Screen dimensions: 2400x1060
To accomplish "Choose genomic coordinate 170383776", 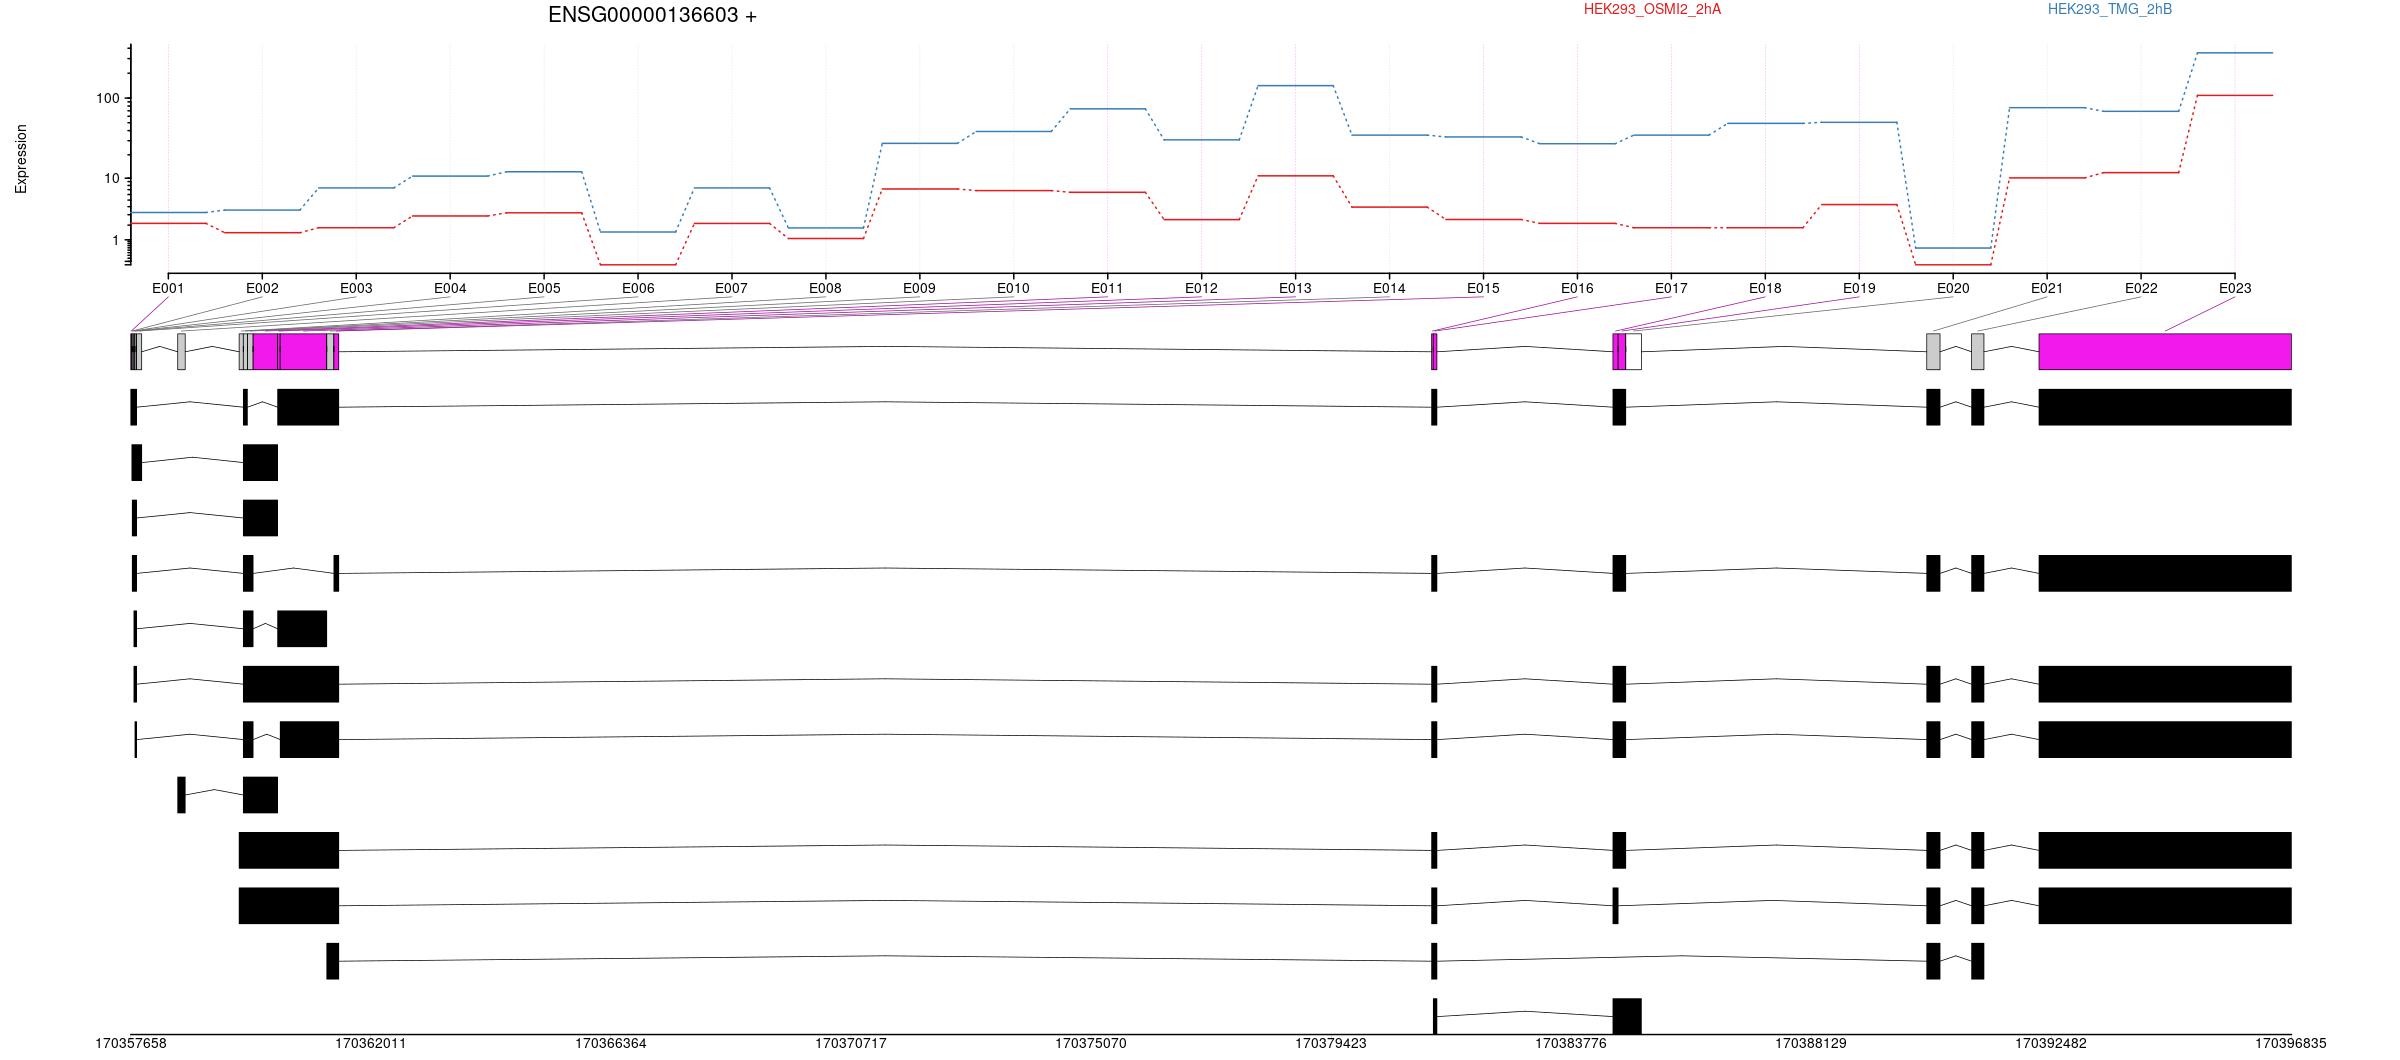I will [x=1571, y=1043].
